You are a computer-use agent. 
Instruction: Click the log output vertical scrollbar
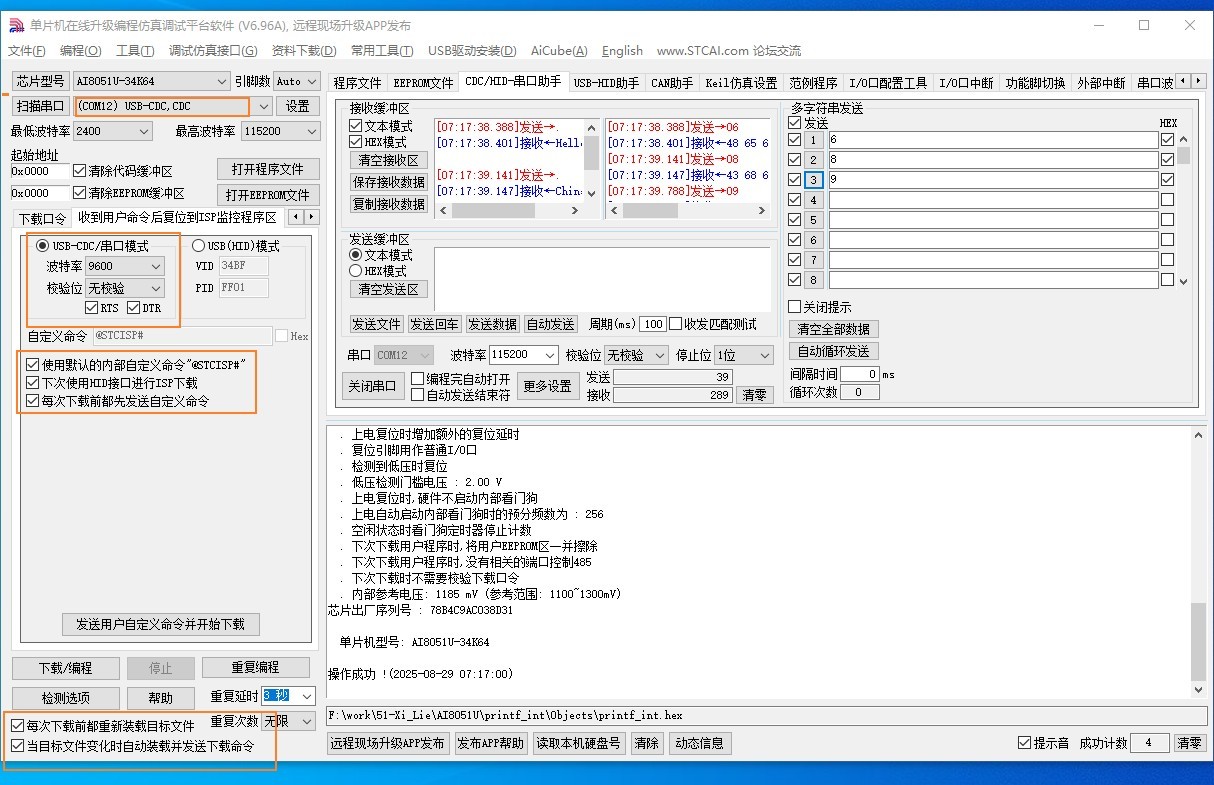1199,560
